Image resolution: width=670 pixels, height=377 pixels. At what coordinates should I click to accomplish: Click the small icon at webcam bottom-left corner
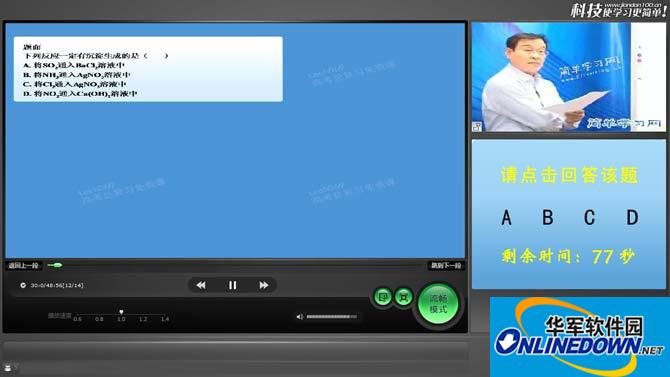477,127
